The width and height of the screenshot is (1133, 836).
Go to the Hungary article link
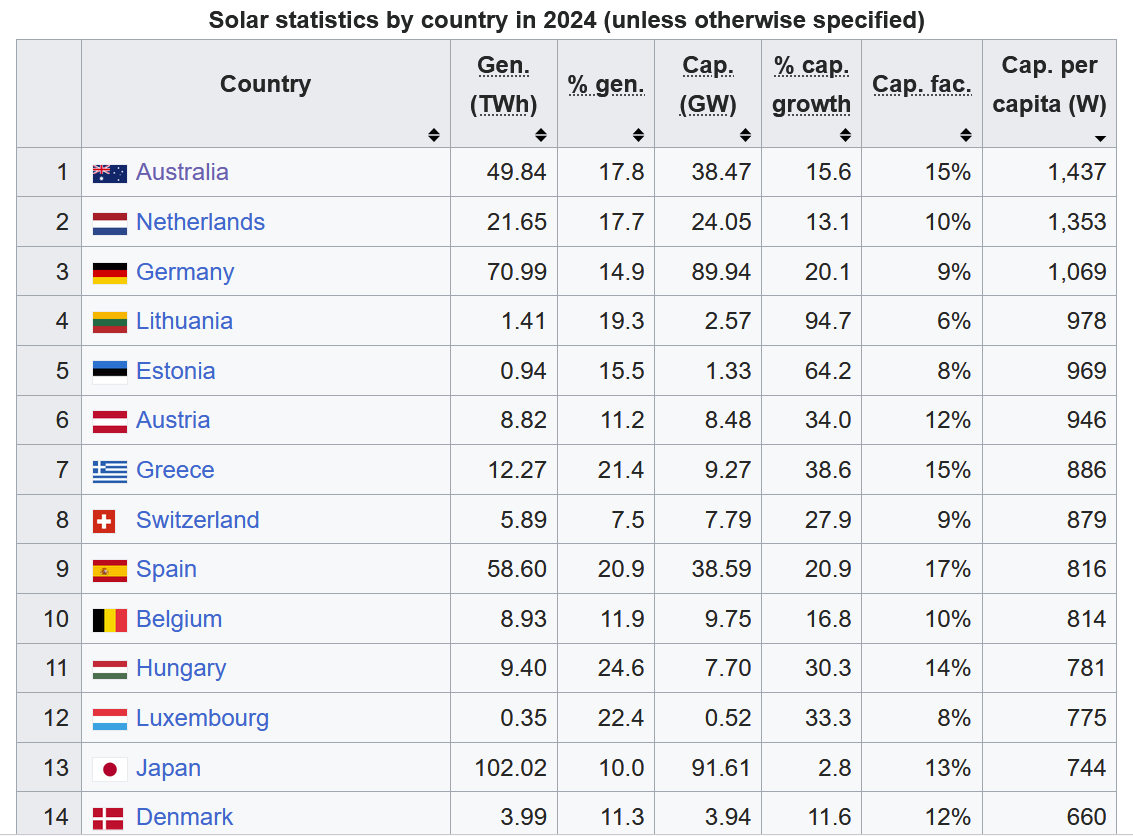tap(181, 668)
